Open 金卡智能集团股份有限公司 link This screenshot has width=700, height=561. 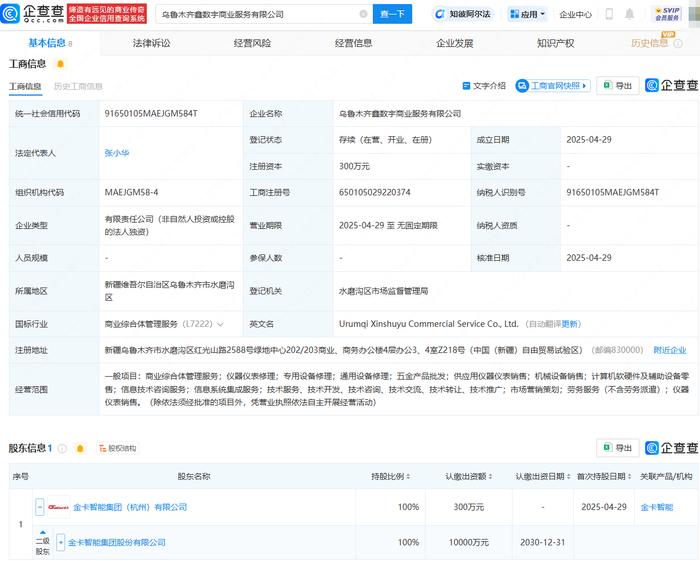coord(117,543)
